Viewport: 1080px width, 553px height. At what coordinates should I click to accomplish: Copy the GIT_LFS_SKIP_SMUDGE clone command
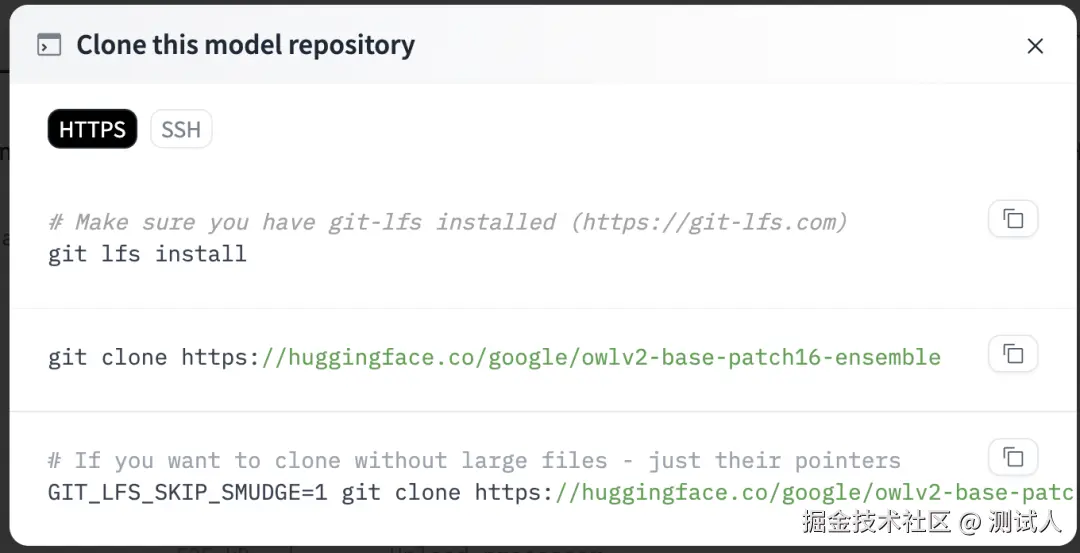[x=1013, y=457]
